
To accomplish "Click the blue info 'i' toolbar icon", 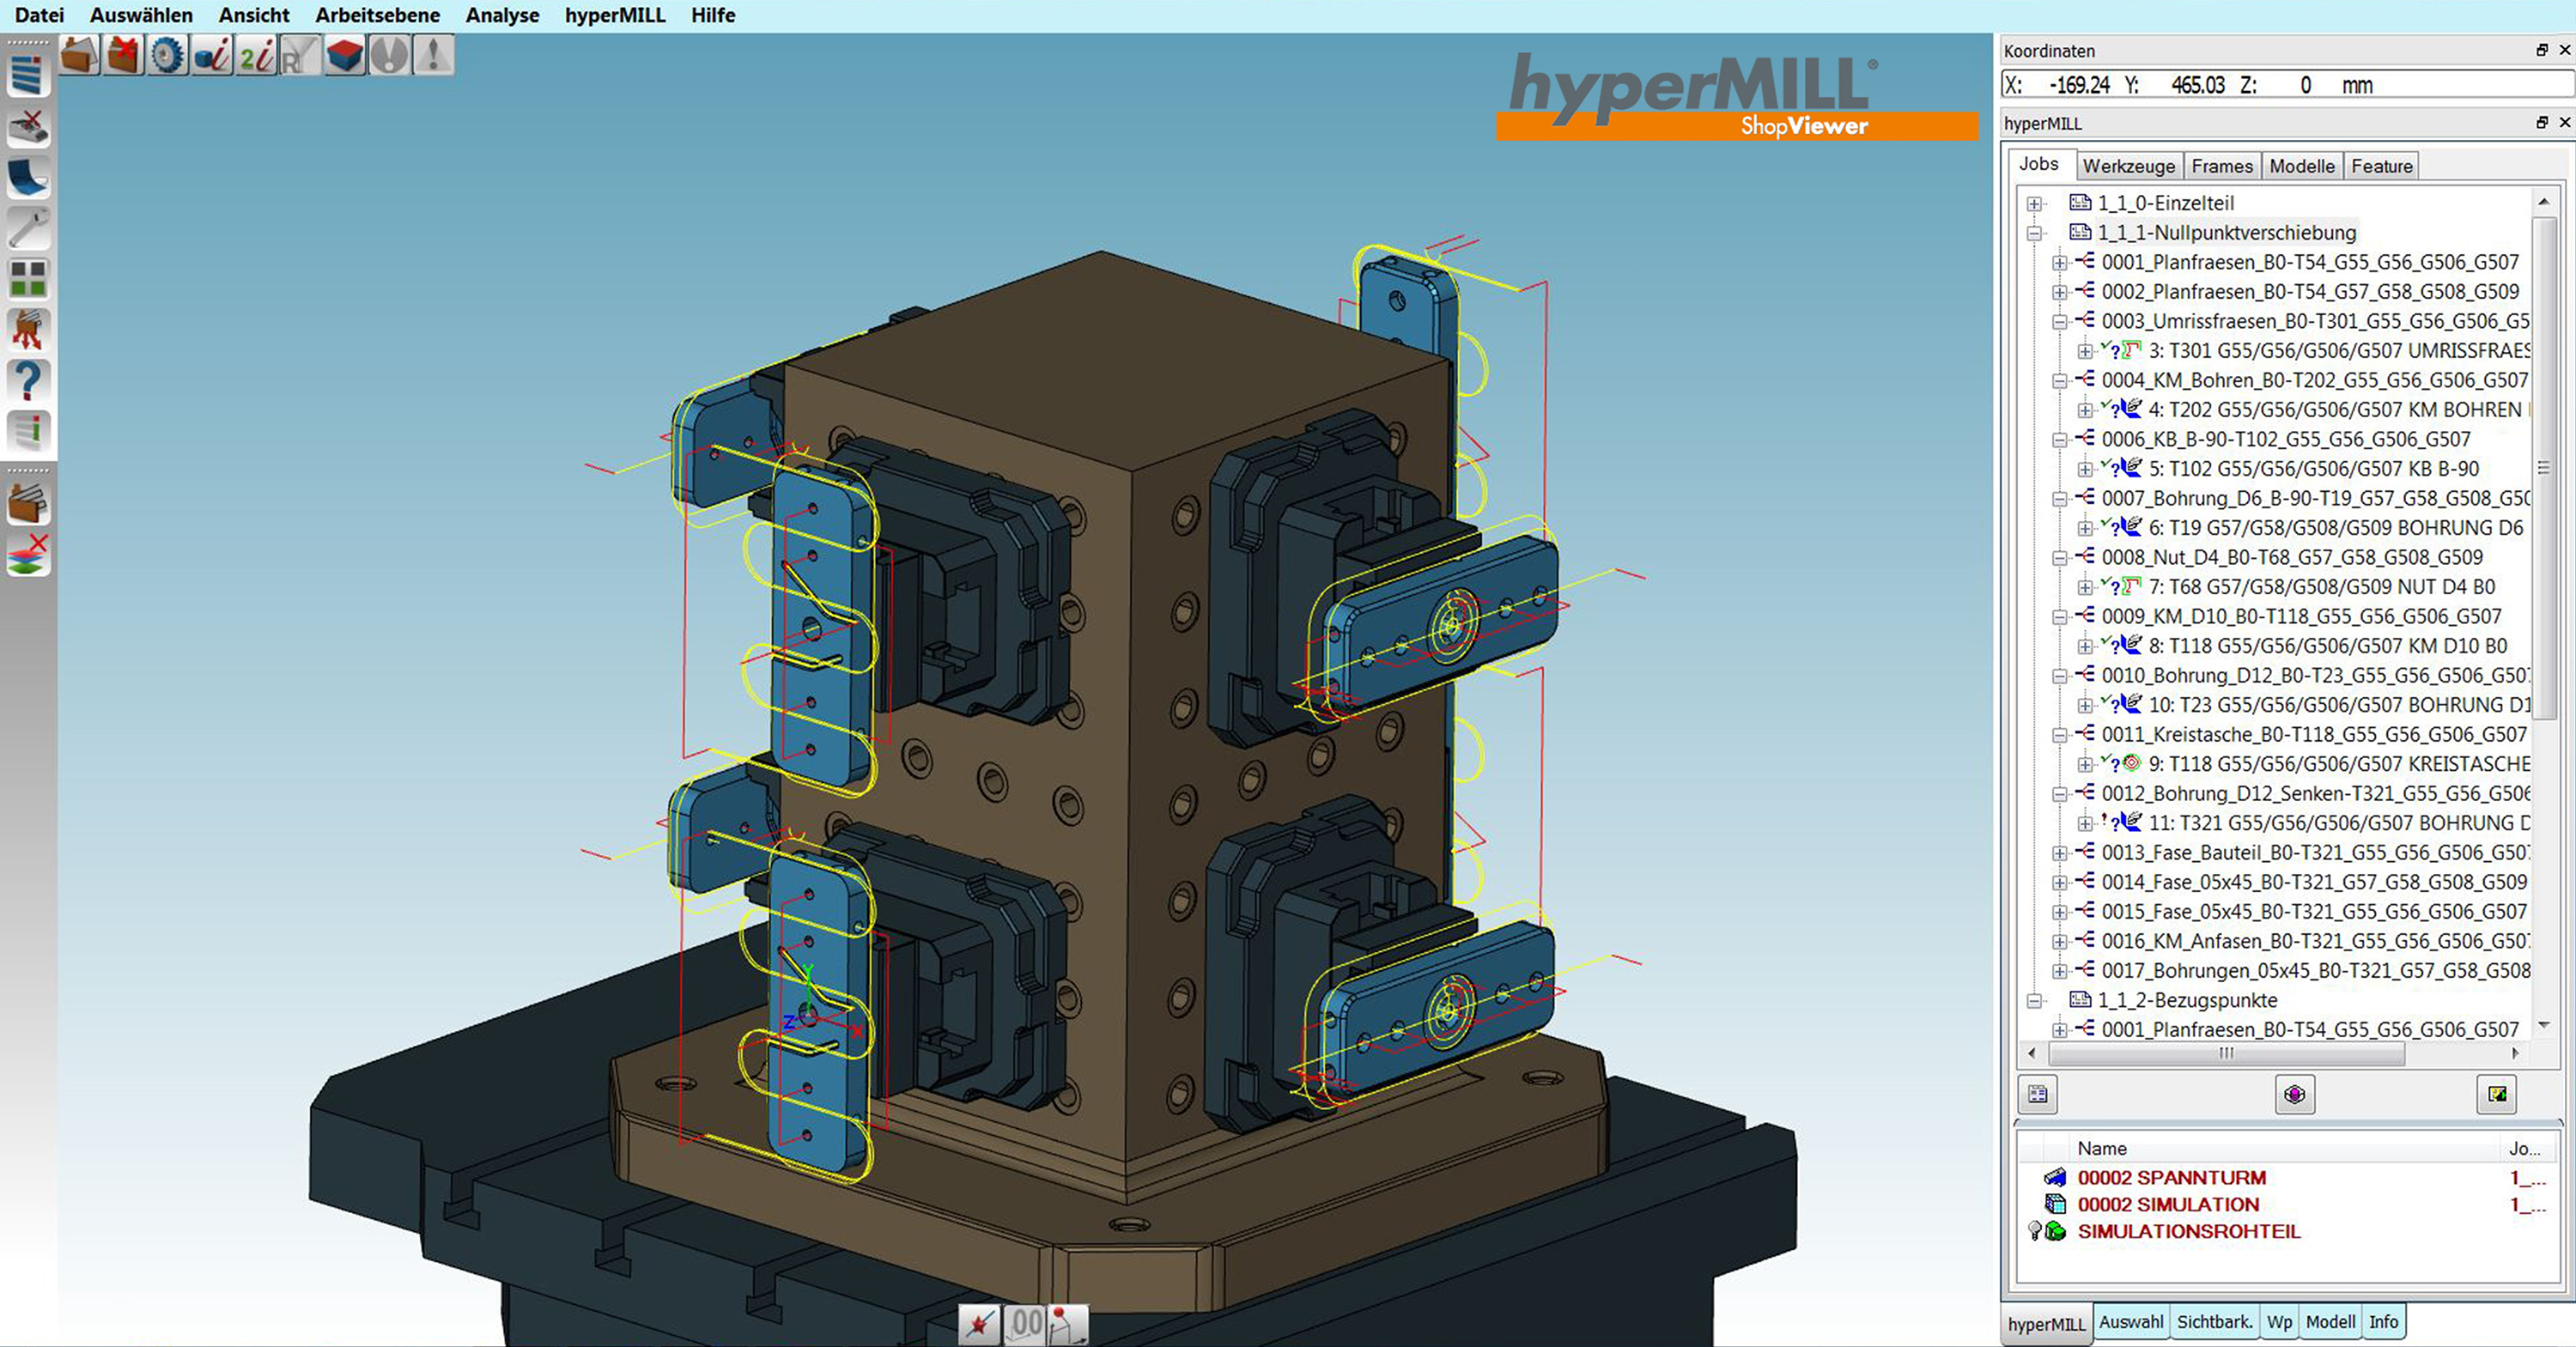I will tap(213, 55).
